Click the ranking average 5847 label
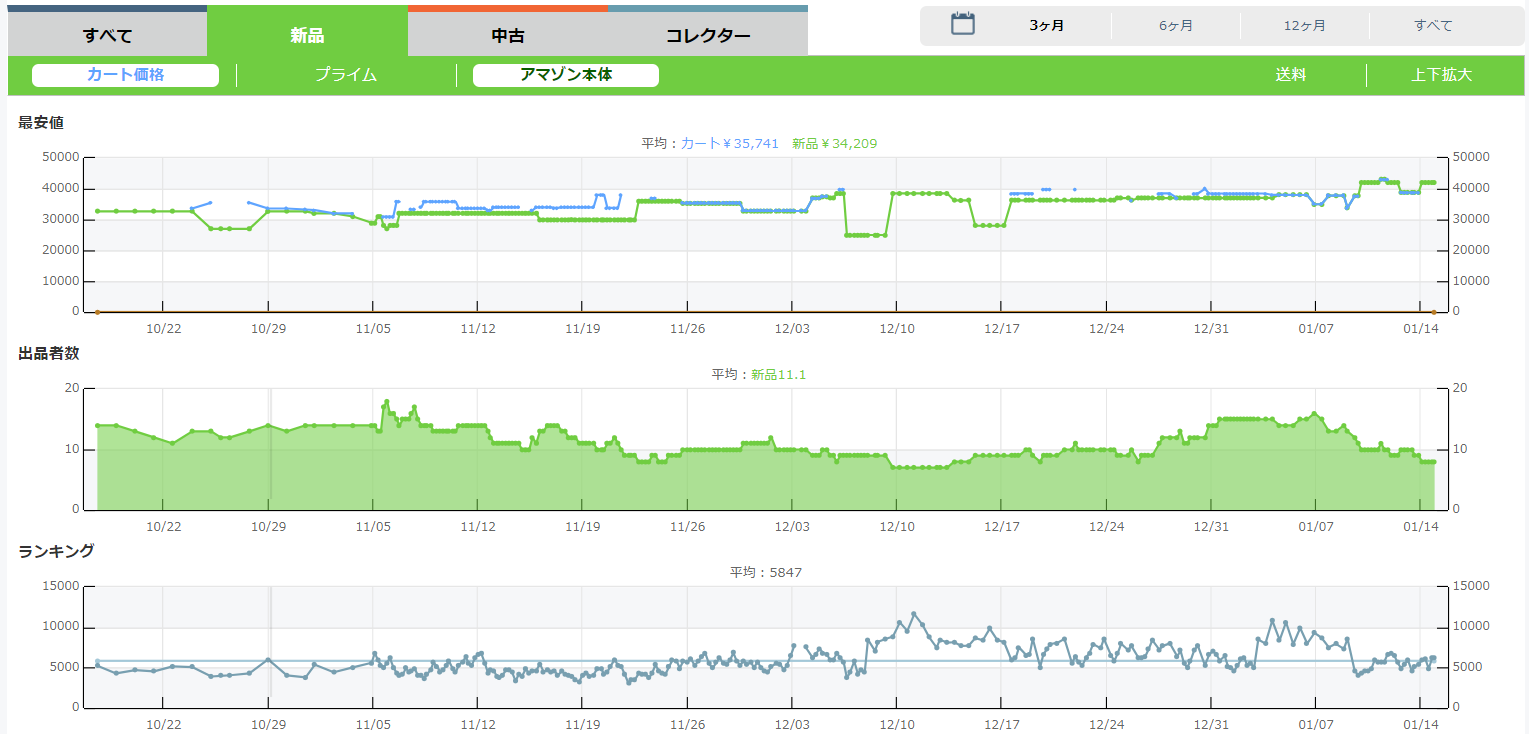The width and height of the screenshot is (1529, 734). 766,573
